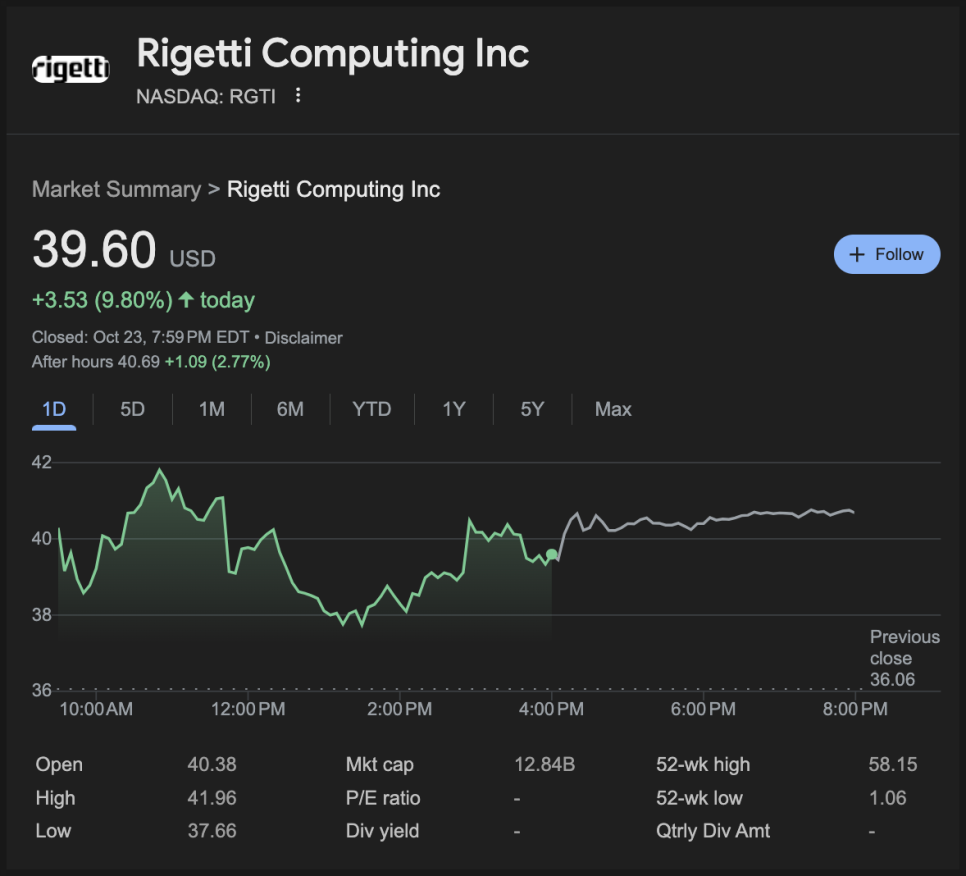Open the Market Summary breadcrumb link

click(116, 190)
